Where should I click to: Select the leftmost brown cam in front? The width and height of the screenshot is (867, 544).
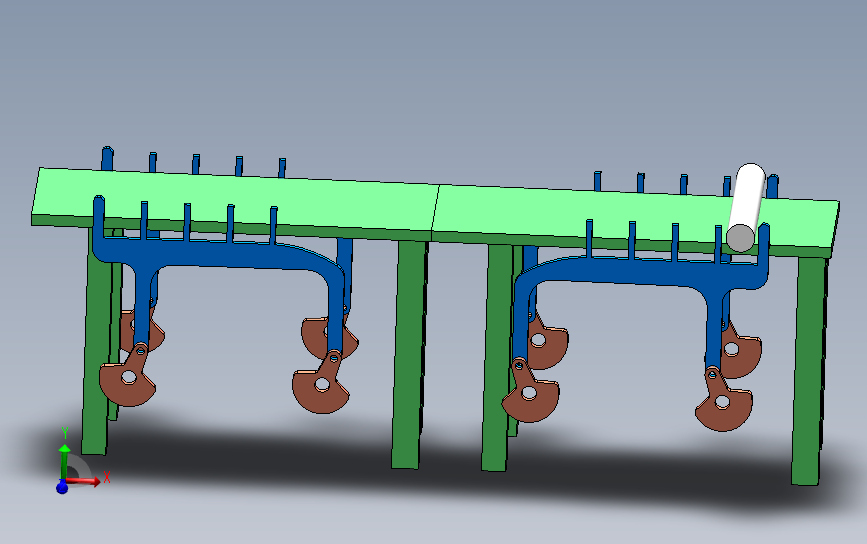click(127, 377)
